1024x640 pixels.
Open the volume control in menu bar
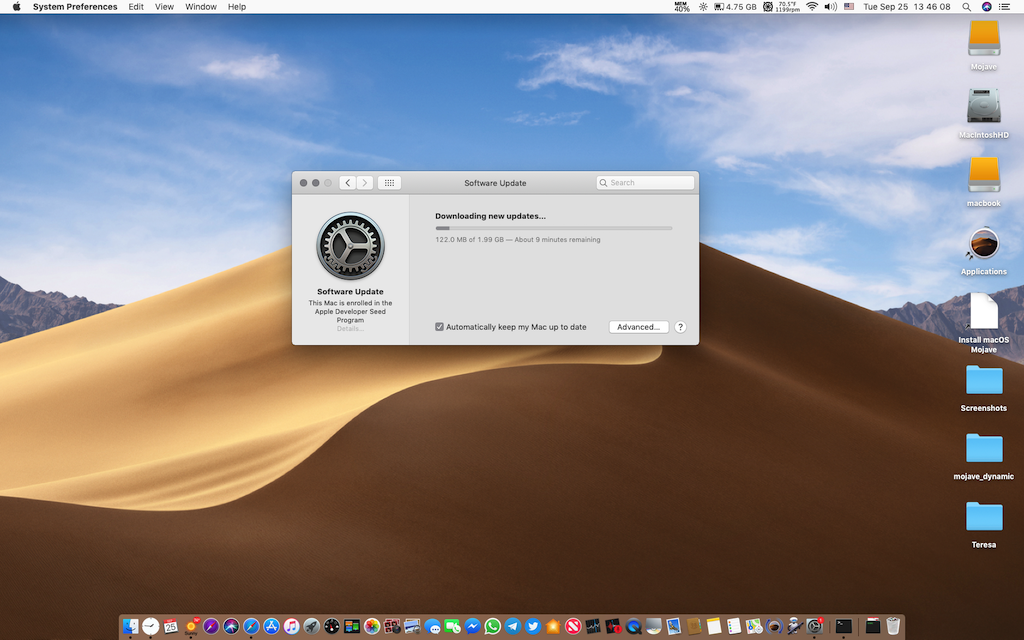pos(831,7)
